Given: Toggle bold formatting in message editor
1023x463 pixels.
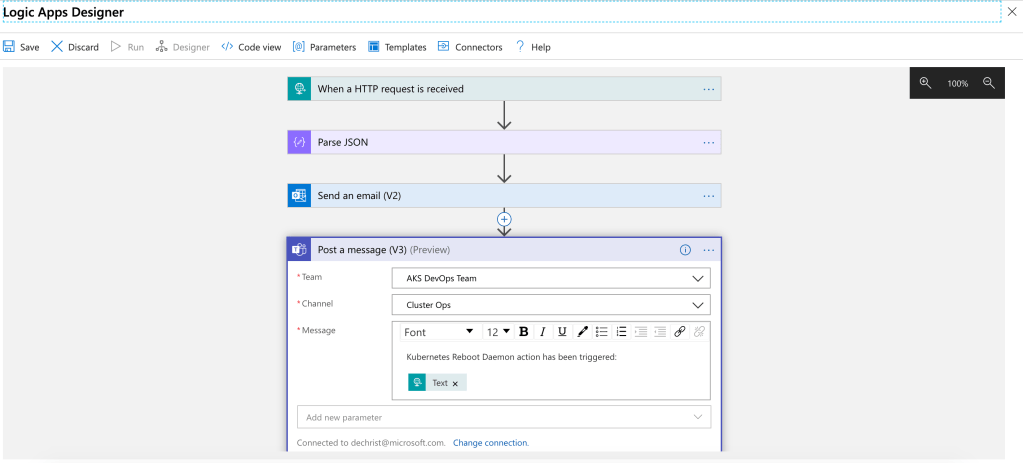Looking at the screenshot, I should click(x=523, y=332).
